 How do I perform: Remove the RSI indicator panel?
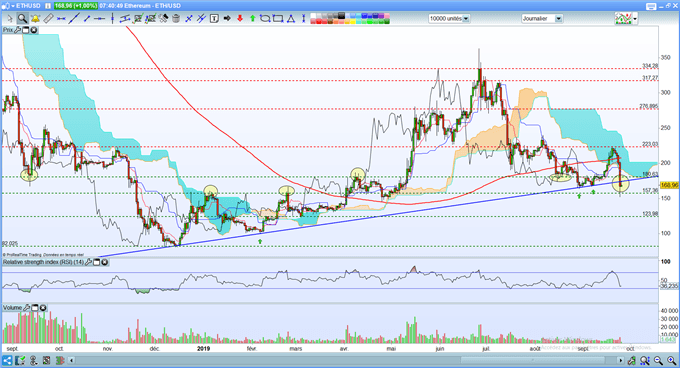pos(105,262)
